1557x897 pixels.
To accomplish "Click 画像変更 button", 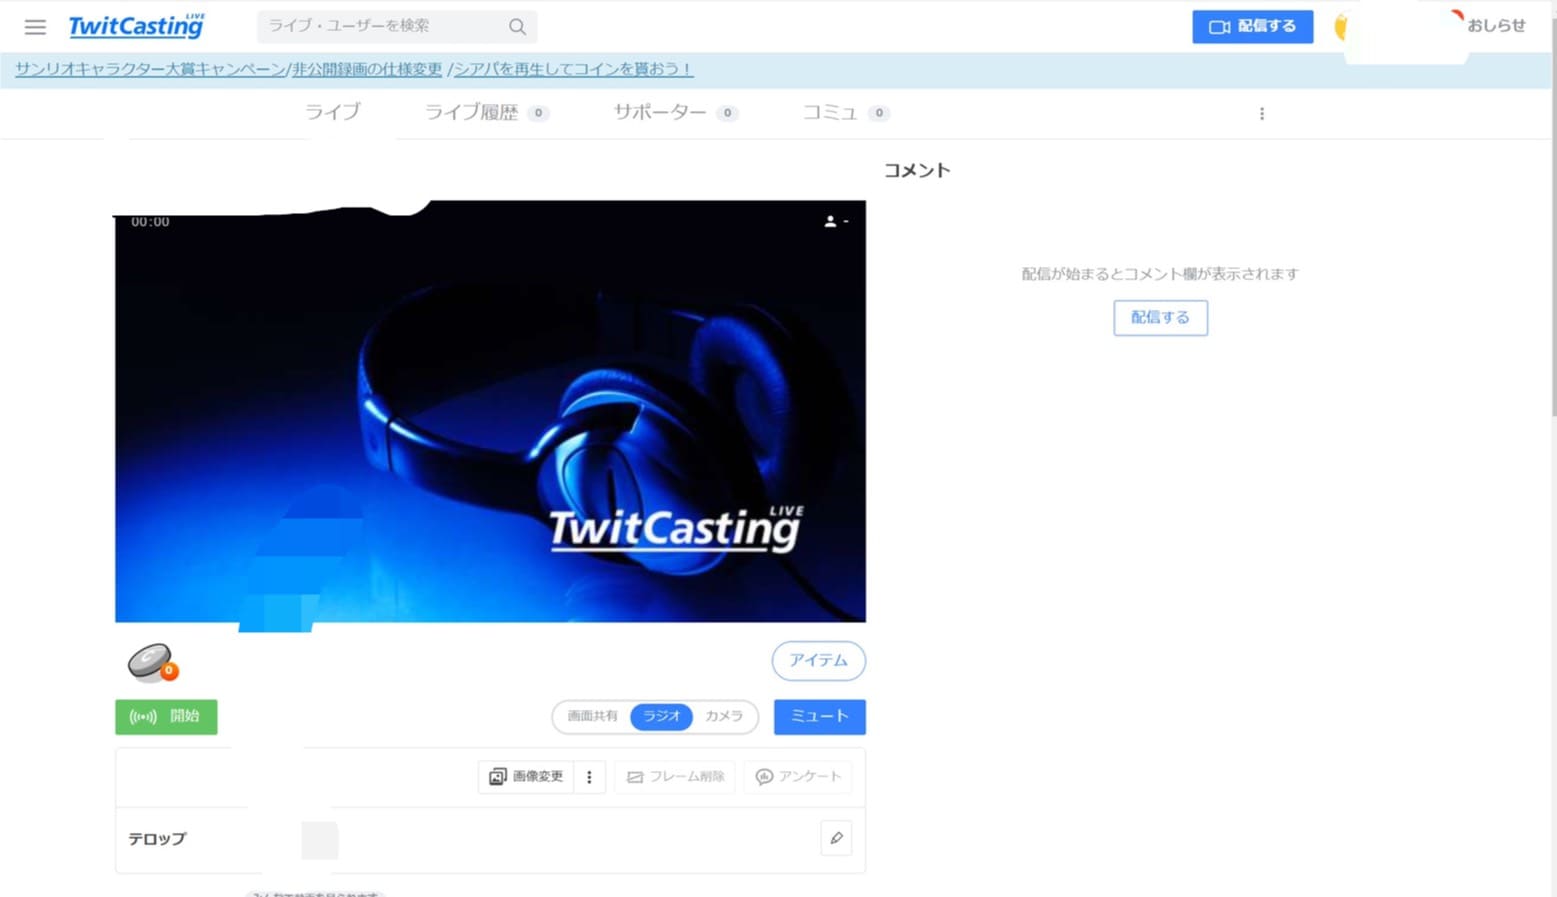I will coord(526,777).
